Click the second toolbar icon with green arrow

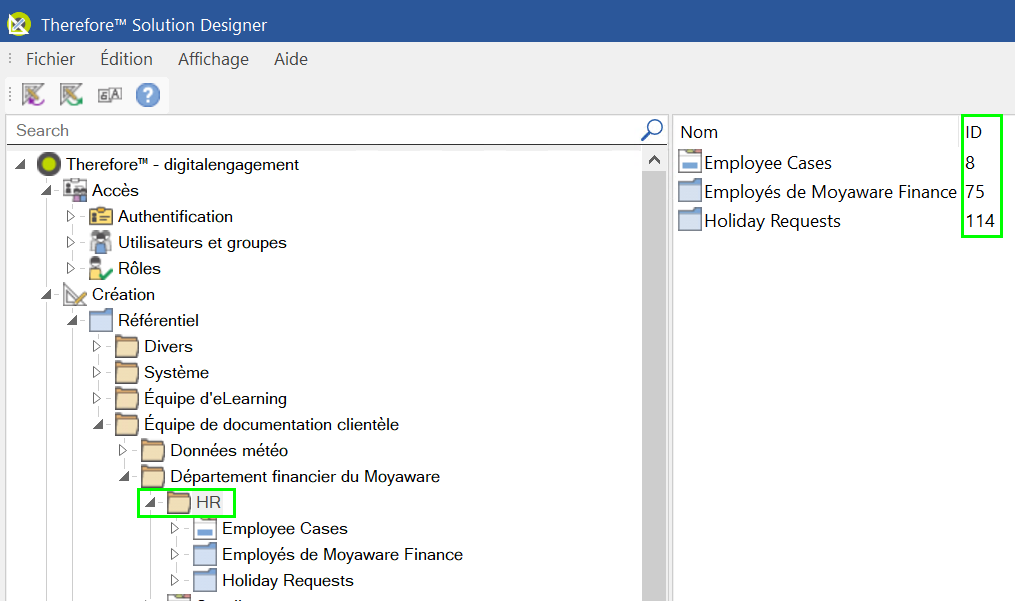pos(71,95)
